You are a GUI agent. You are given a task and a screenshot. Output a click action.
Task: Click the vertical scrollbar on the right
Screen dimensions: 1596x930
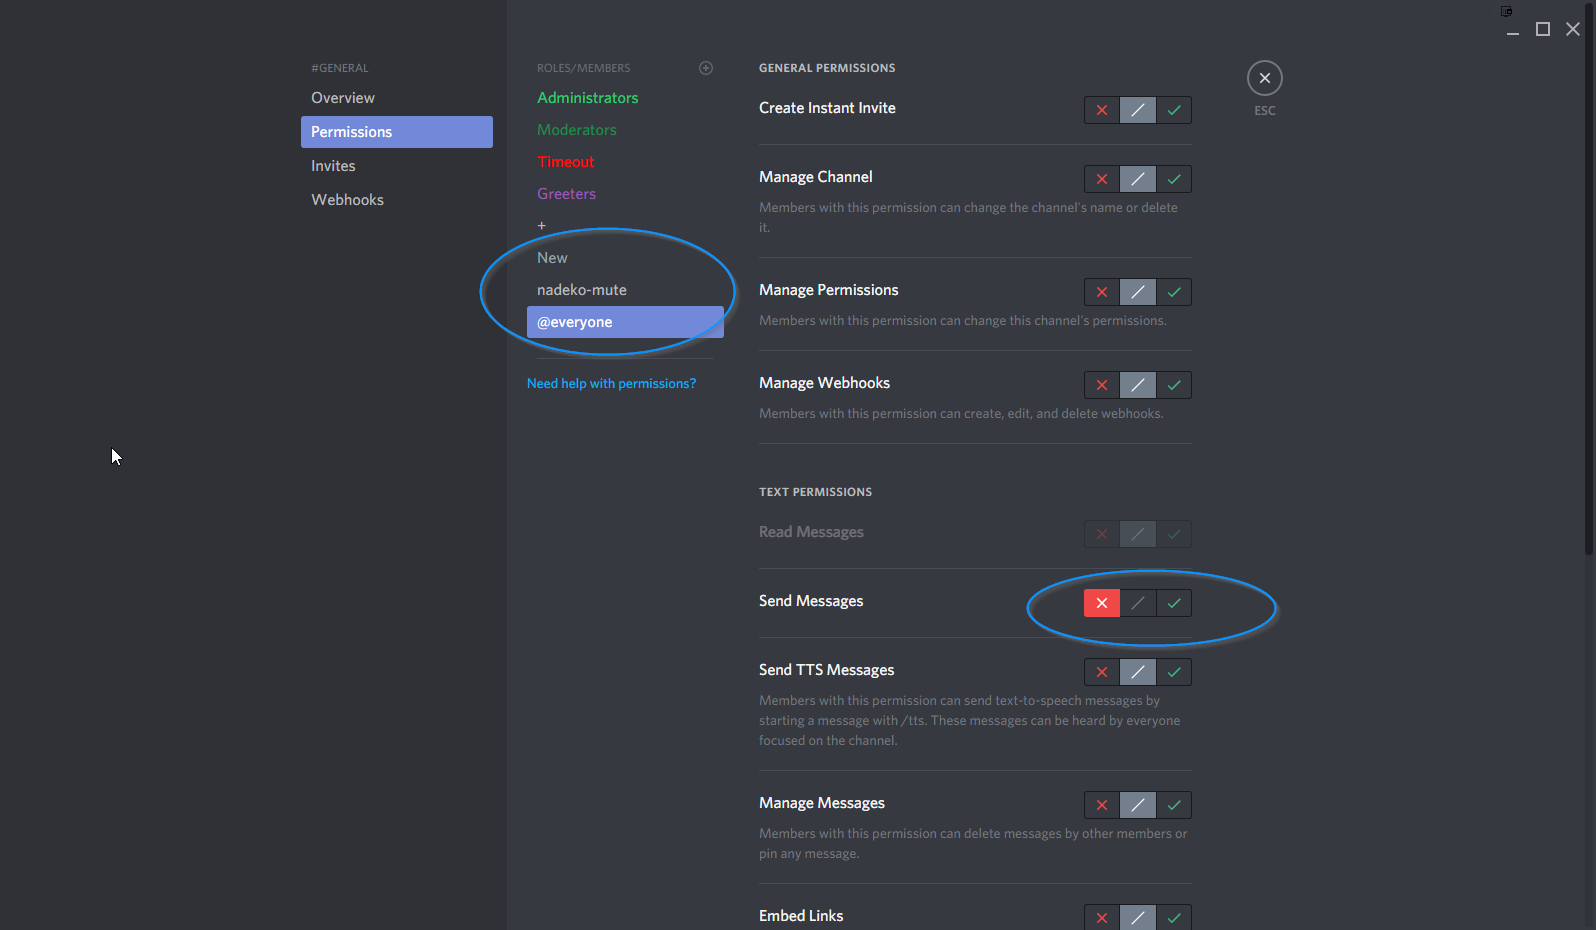pos(1589,280)
